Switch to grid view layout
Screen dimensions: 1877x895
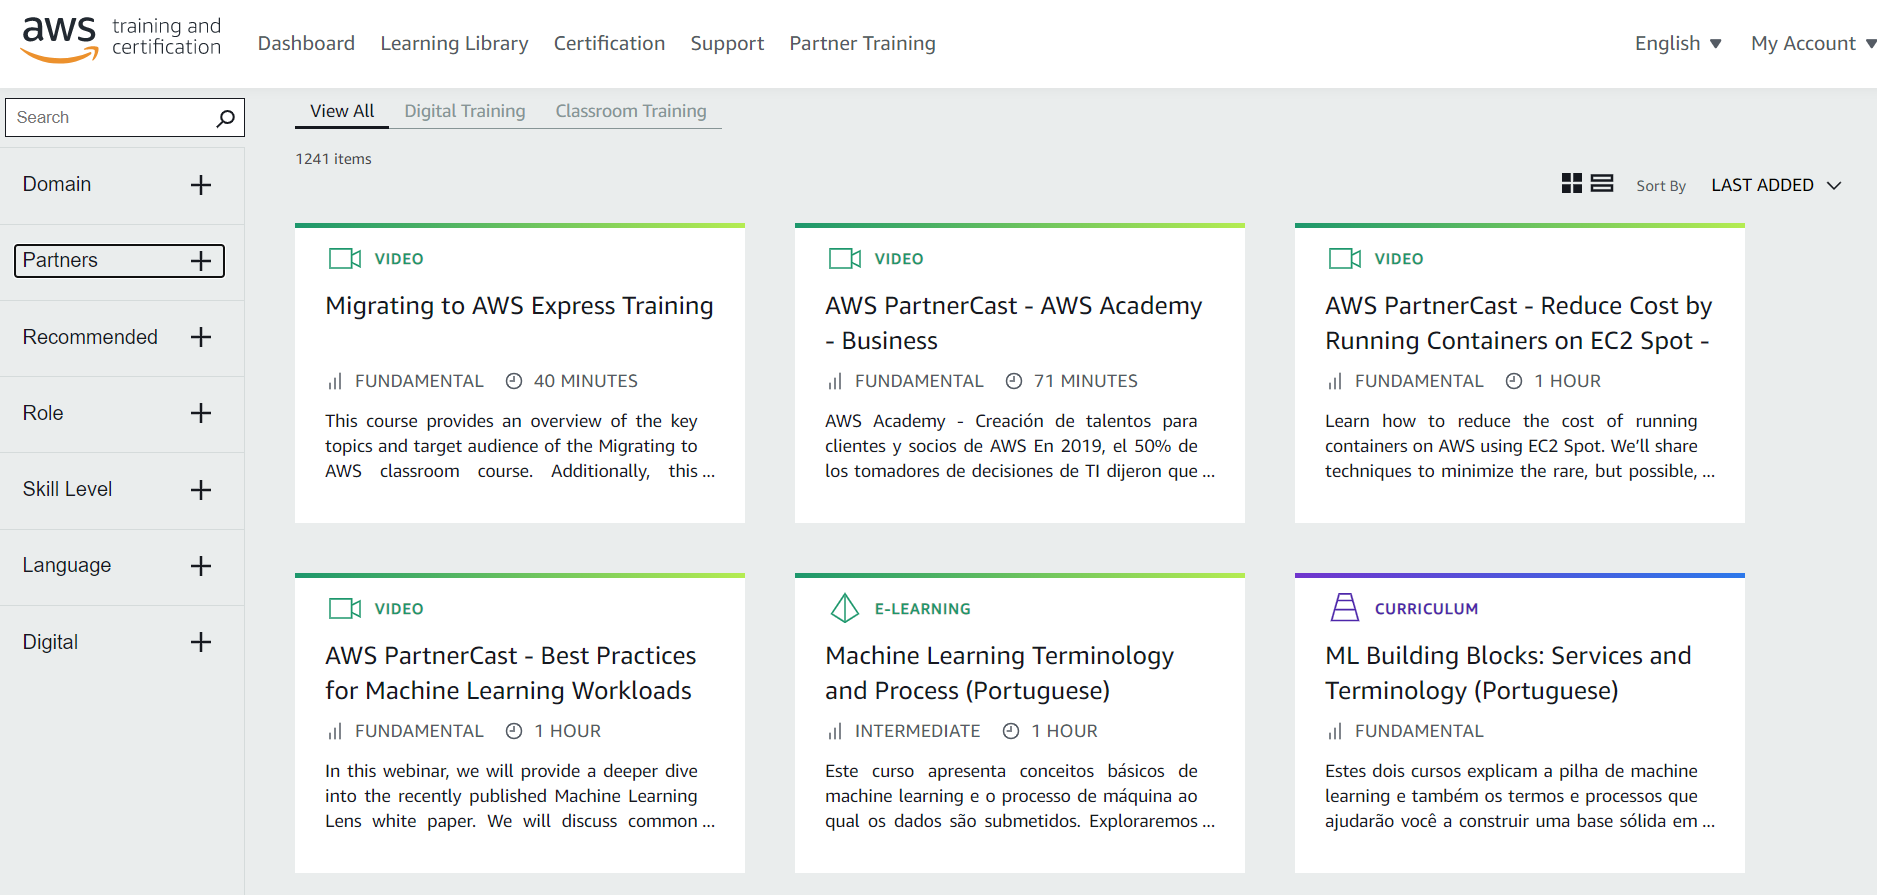click(x=1571, y=183)
